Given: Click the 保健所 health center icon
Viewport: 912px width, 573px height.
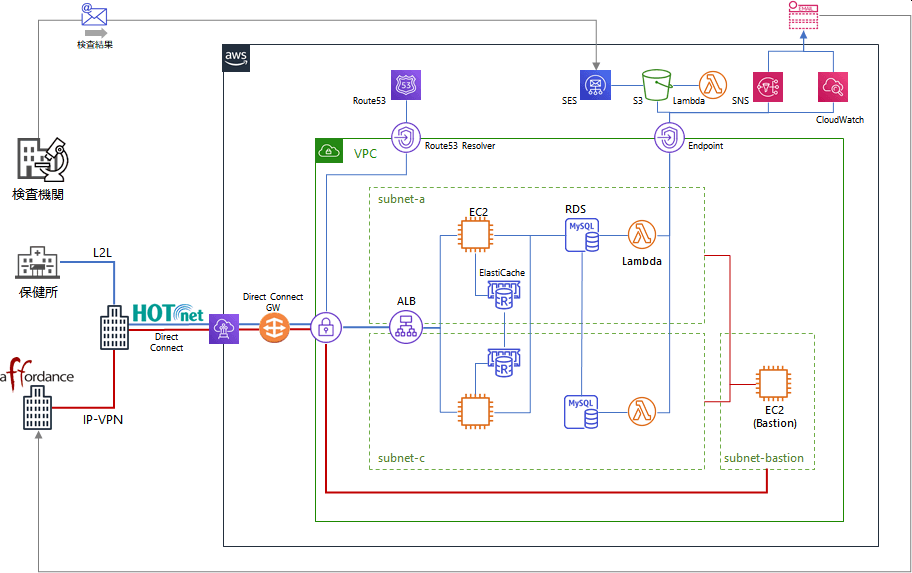Looking at the screenshot, I should [x=37, y=262].
